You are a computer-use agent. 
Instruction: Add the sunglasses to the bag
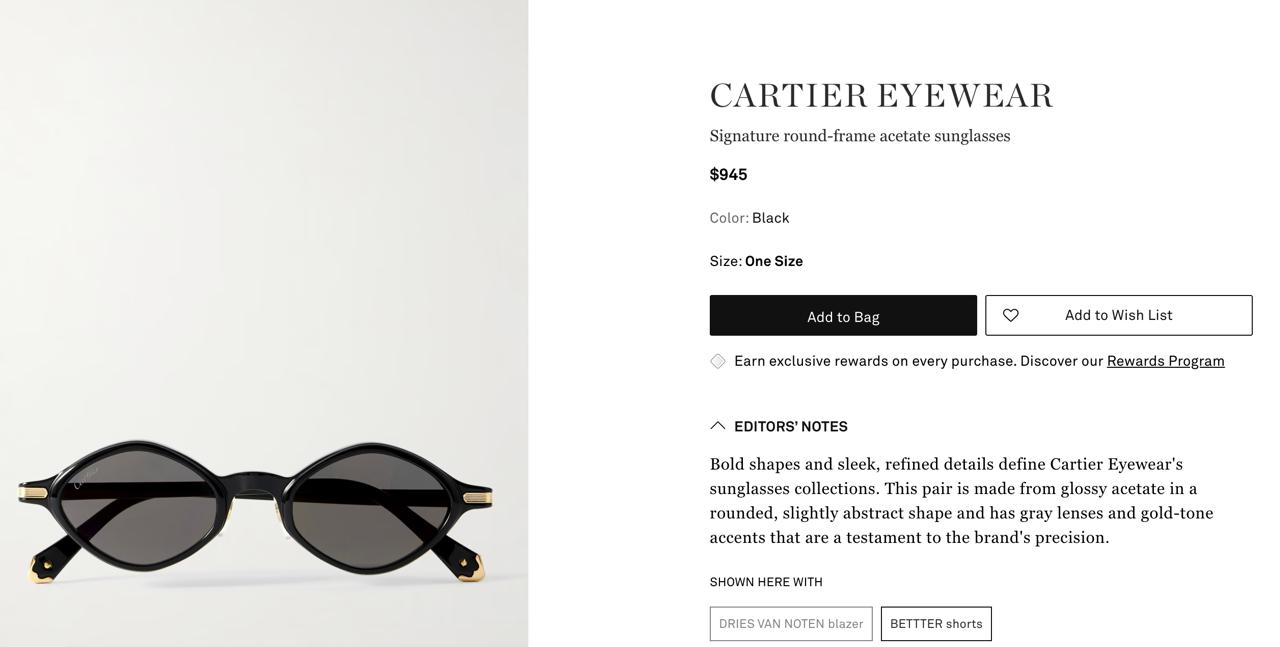pos(843,315)
